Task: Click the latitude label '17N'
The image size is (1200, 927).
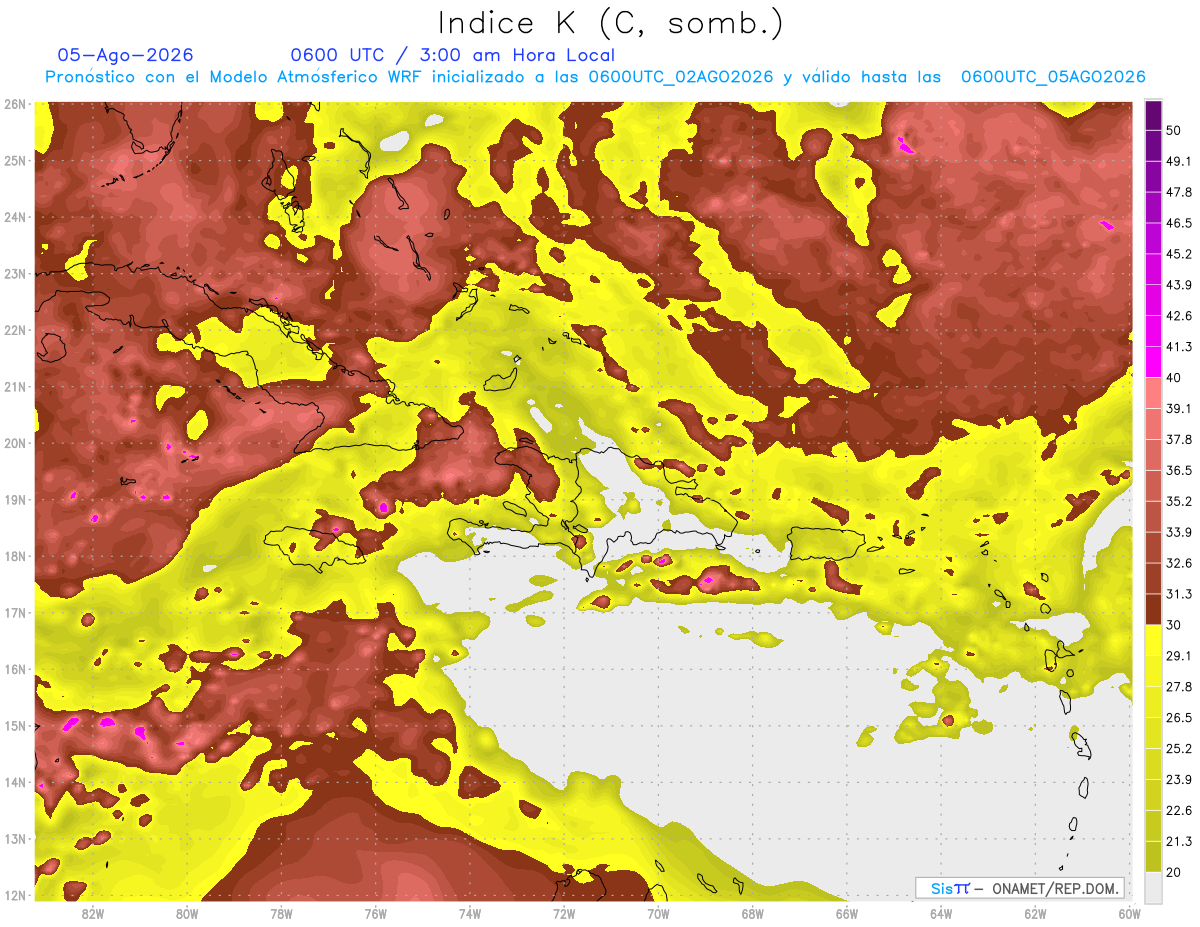Action: click(x=15, y=612)
